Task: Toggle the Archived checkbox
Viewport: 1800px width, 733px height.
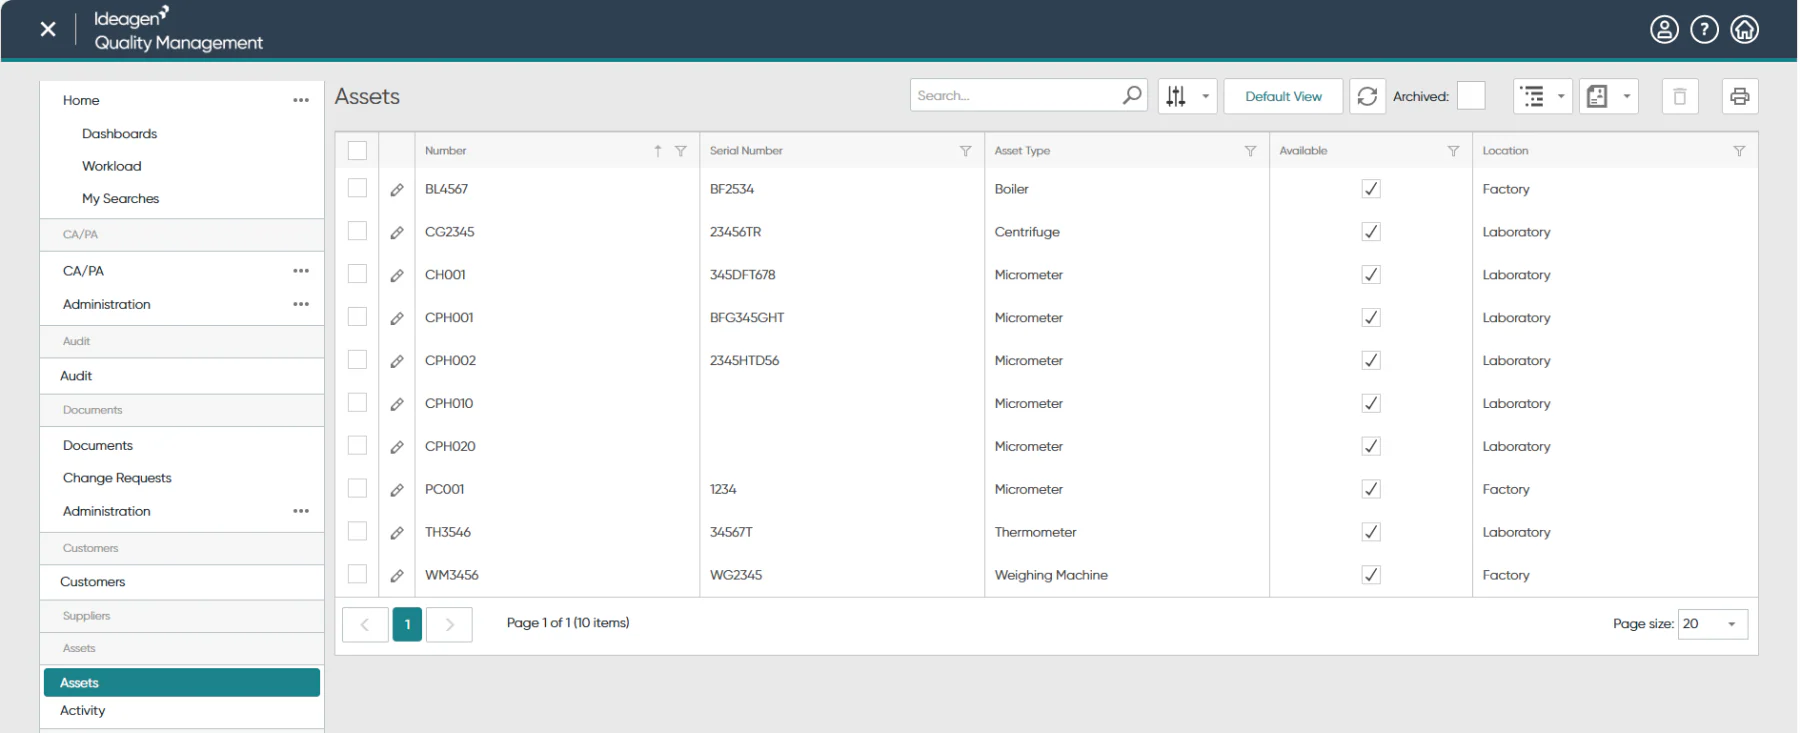Action: tap(1471, 96)
